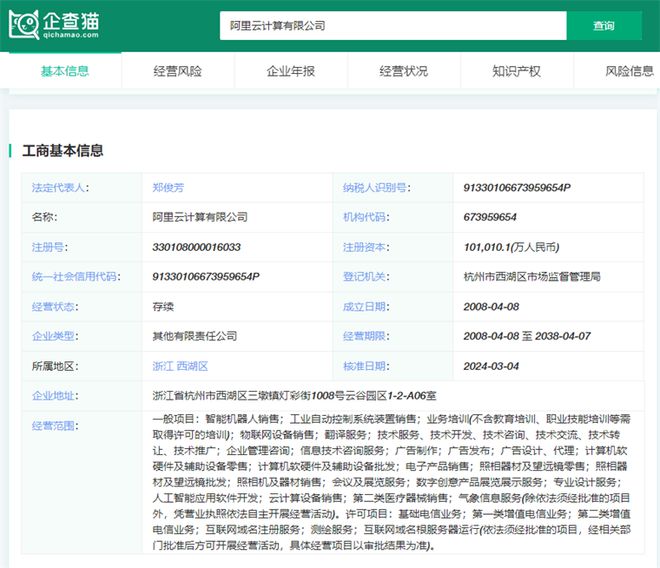Click the 注册资本 label

point(366,247)
